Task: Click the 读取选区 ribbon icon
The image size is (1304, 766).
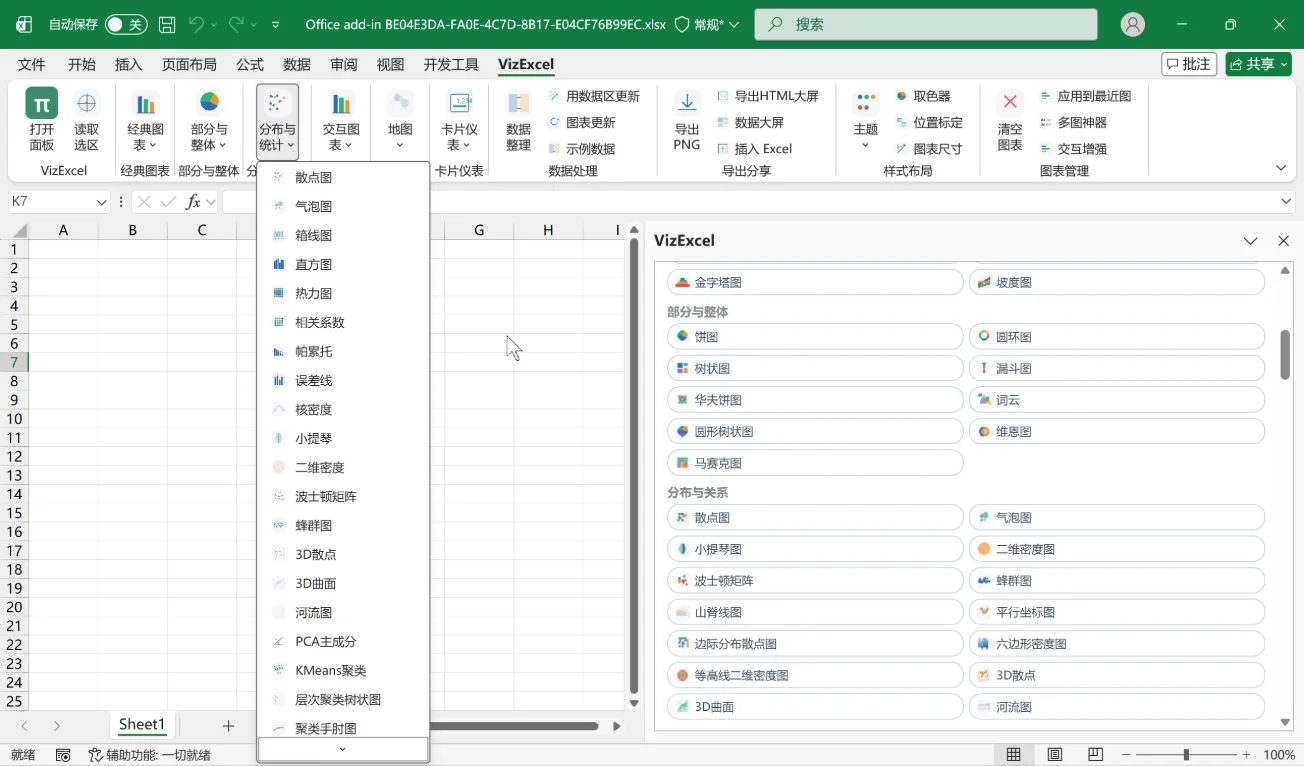Action: click(87, 103)
